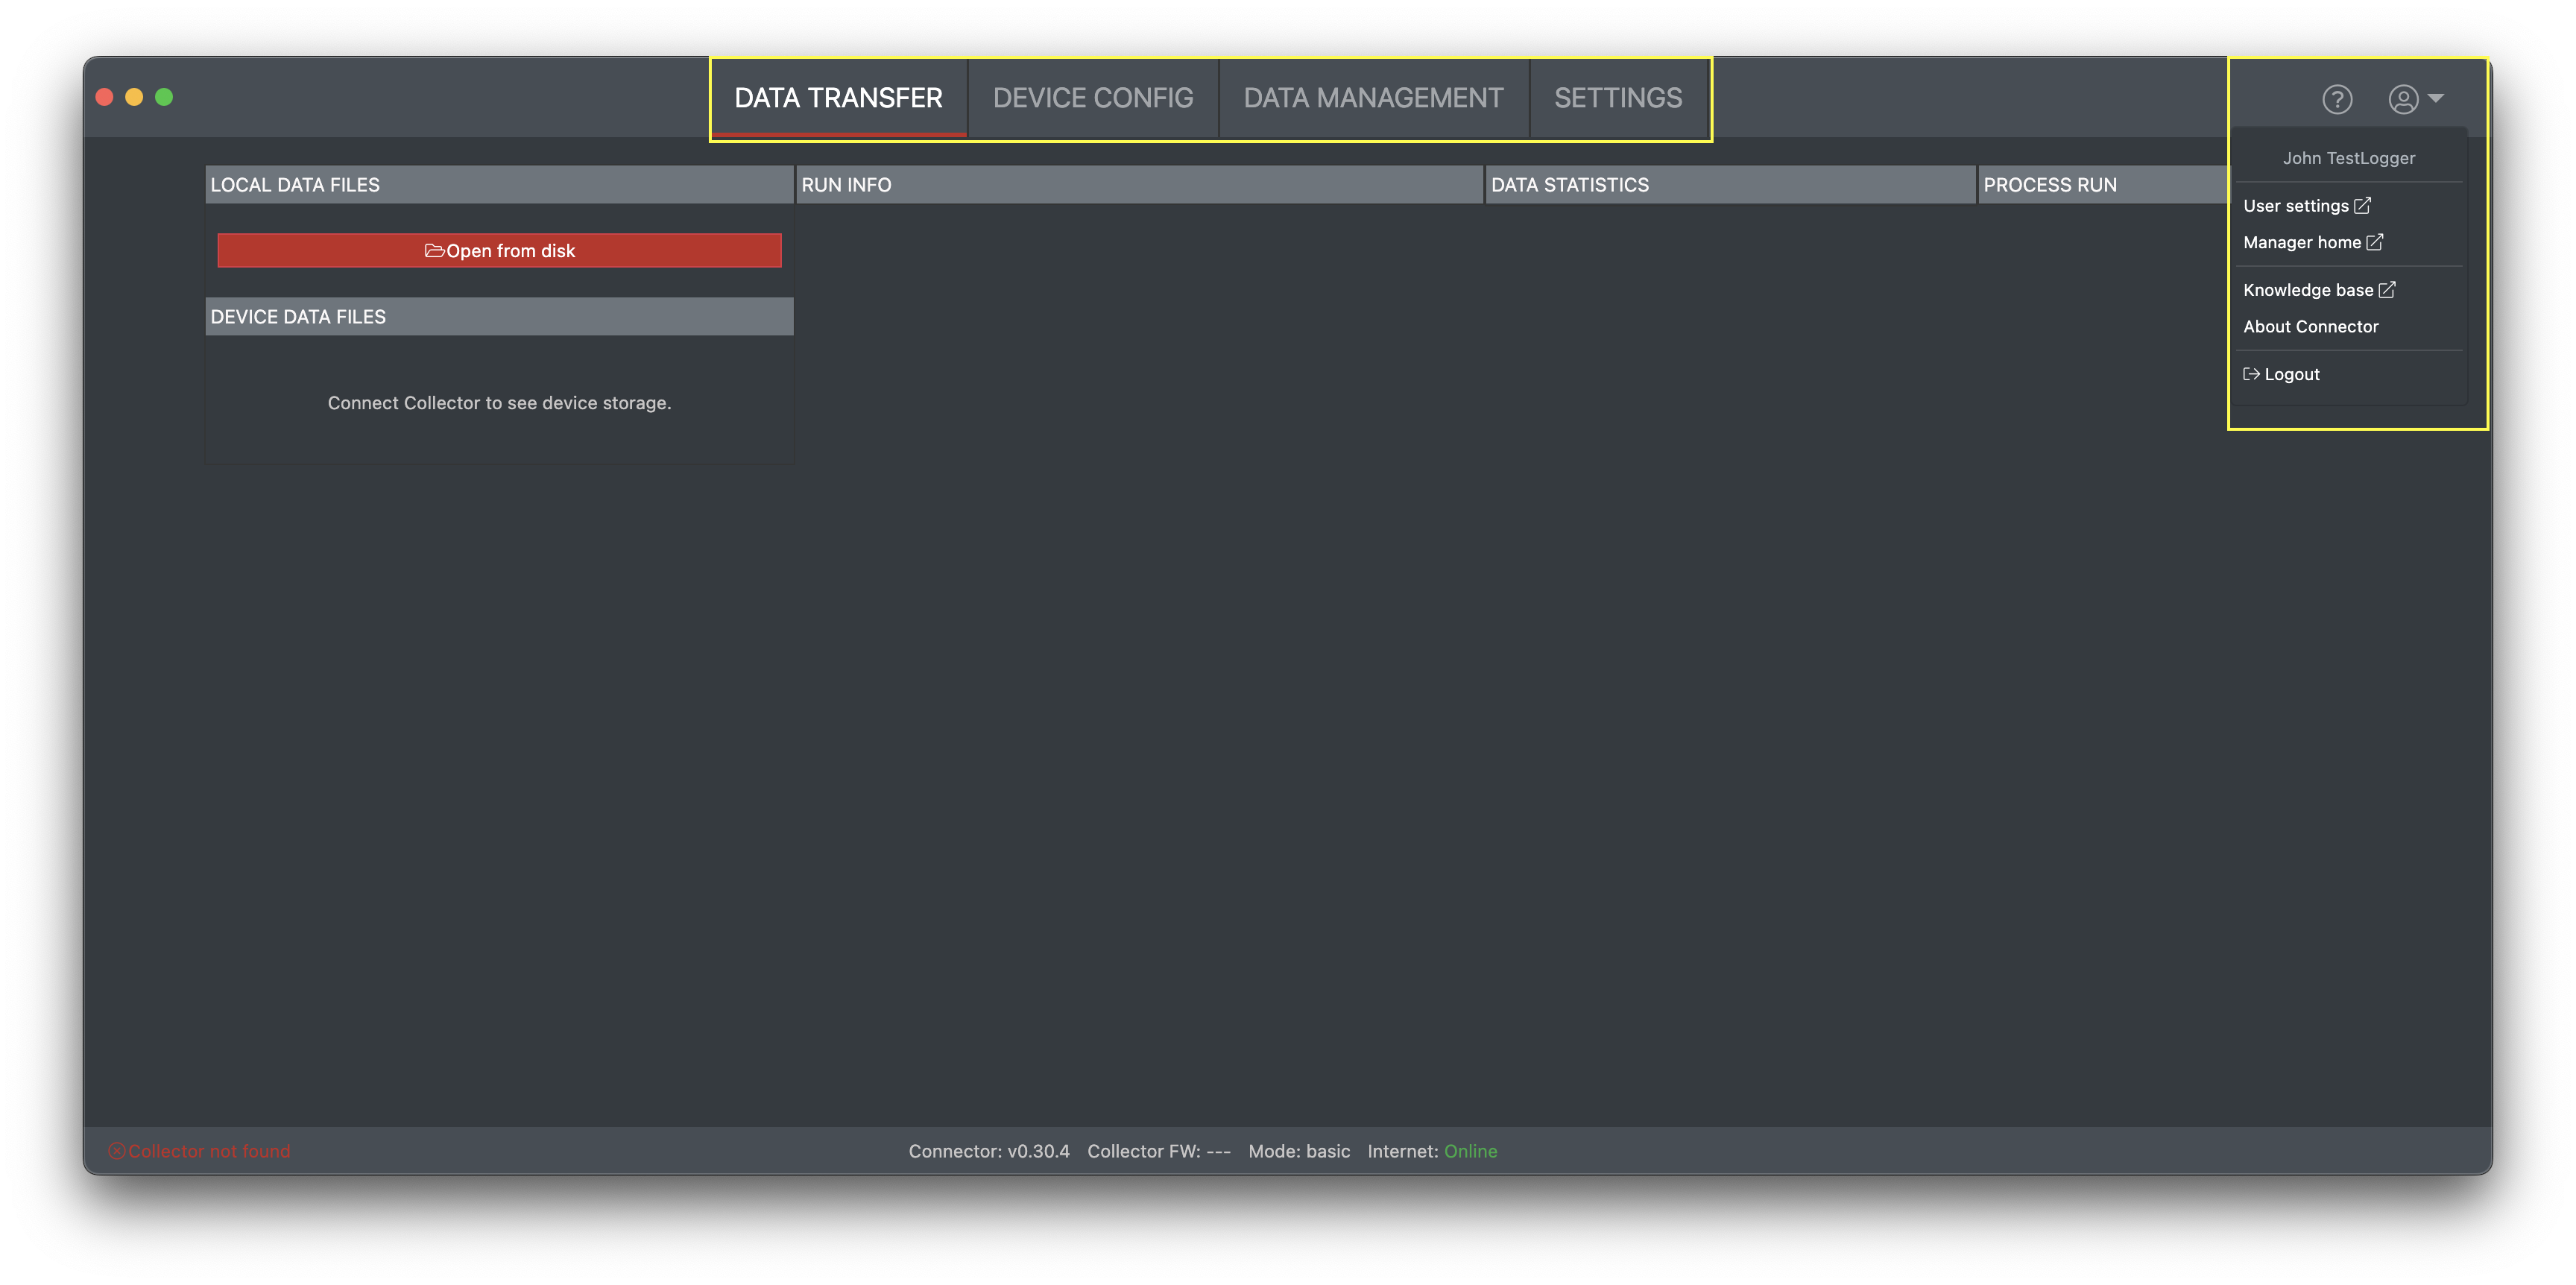
Task: Click the Logout arrow icon
Action: [2251, 374]
